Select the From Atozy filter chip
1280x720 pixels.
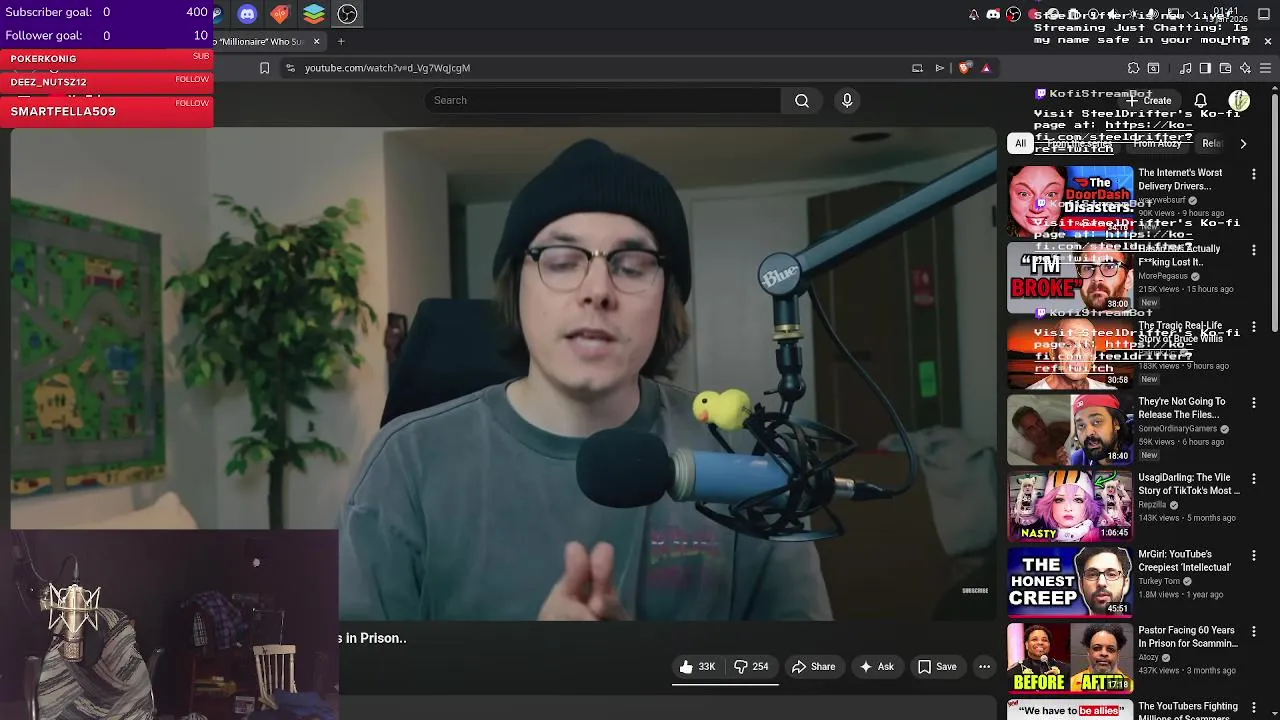click(x=1157, y=143)
